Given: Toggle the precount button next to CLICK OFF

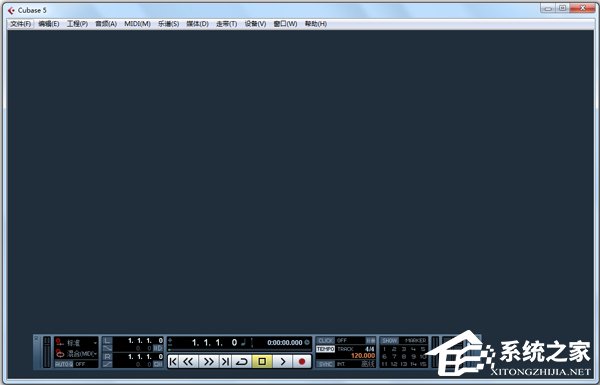Looking at the screenshot, I should click(370, 340).
